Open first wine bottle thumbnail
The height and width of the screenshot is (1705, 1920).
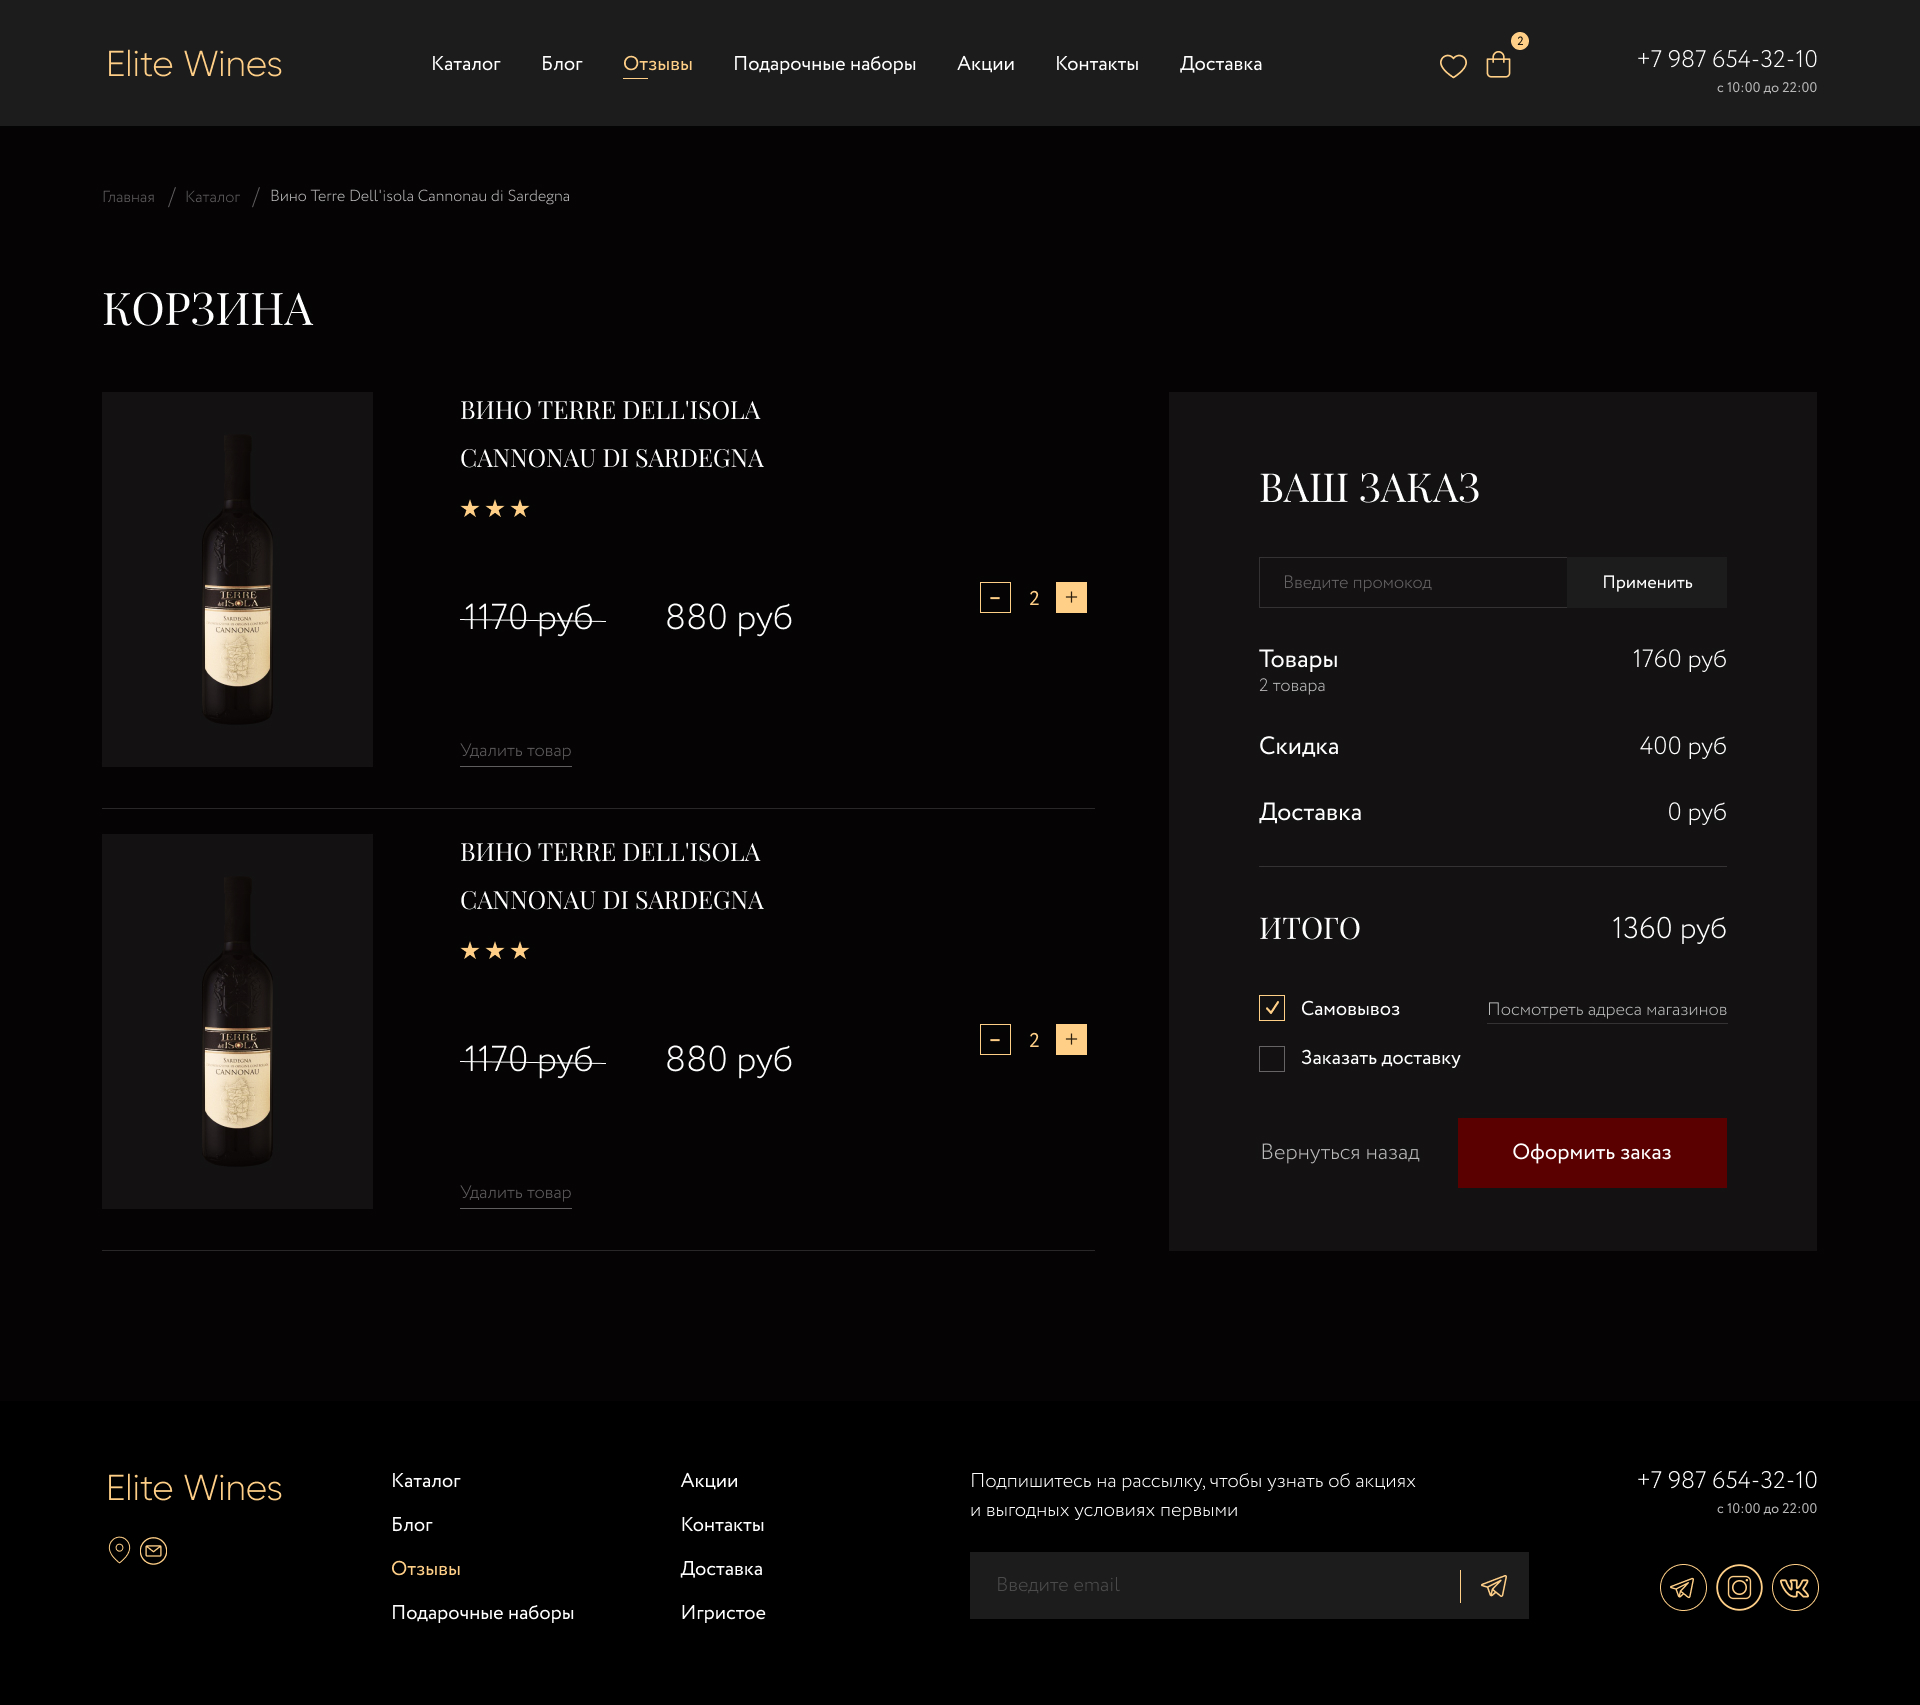237,579
